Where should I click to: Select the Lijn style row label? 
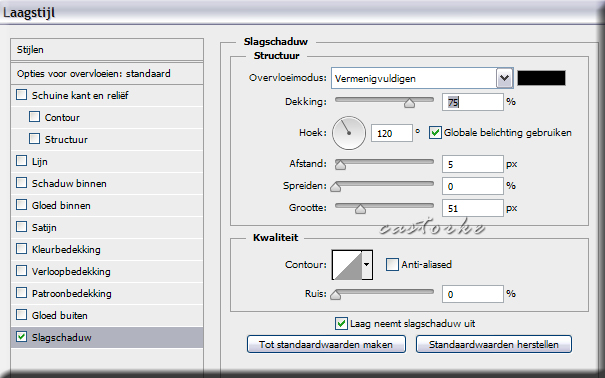click(40, 162)
